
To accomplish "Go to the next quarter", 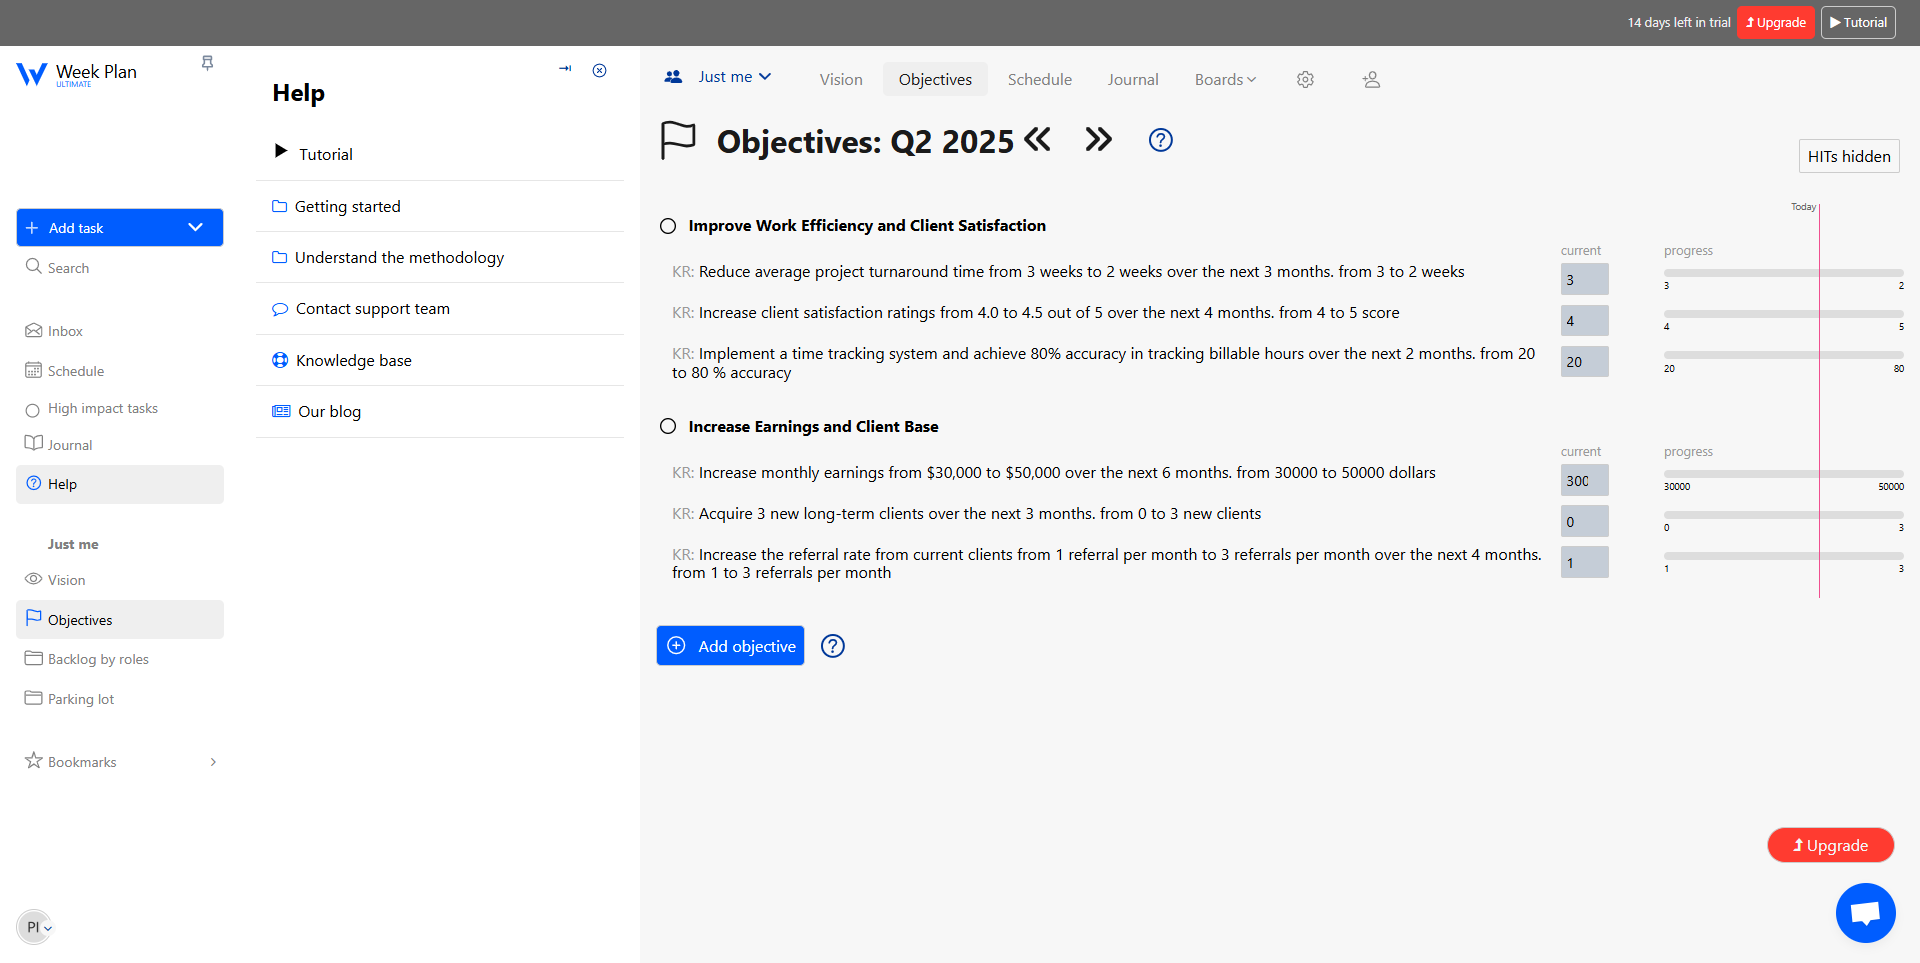I will tap(1098, 139).
